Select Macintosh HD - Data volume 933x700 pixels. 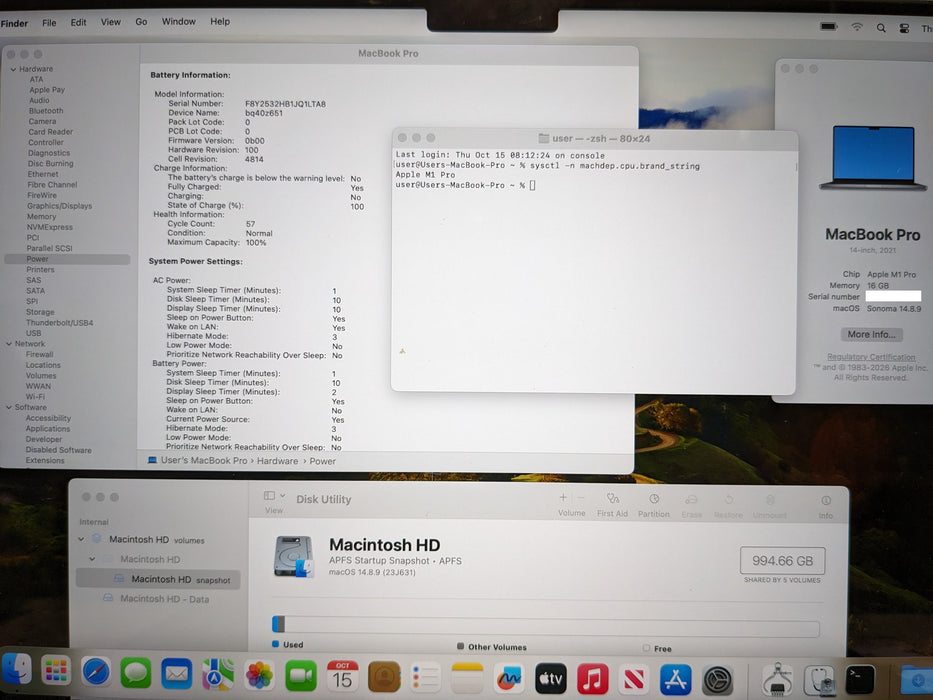point(164,599)
